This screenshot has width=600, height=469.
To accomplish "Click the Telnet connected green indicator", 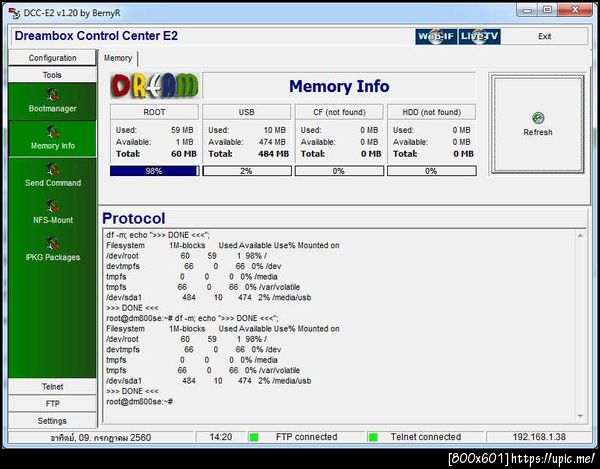I will pyautogui.click(x=373, y=437).
